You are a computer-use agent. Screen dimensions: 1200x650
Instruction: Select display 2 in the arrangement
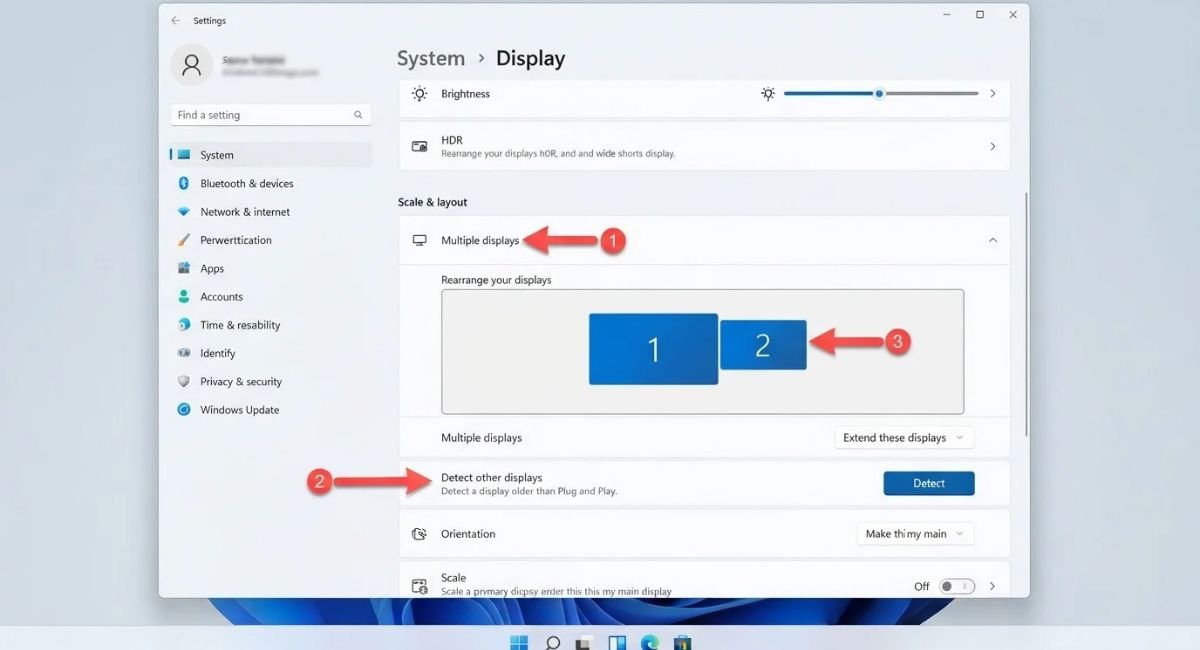point(763,345)
